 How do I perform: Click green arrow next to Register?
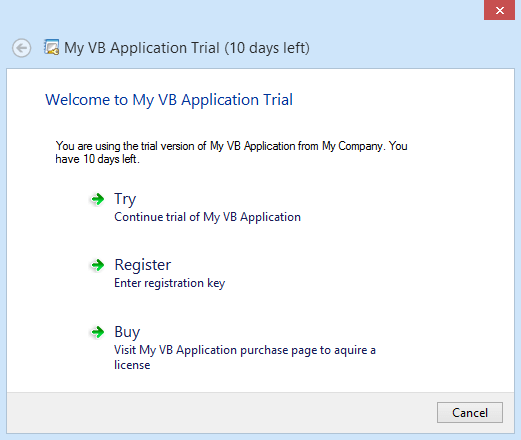point(98,265)
